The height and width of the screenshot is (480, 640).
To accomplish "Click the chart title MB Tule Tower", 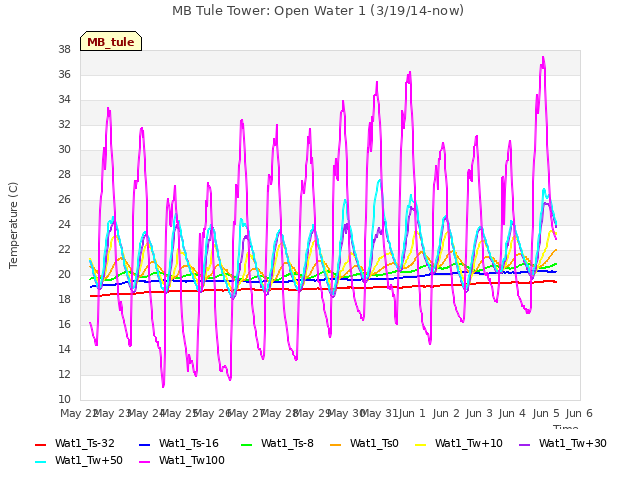I will (x=318, y=11).
